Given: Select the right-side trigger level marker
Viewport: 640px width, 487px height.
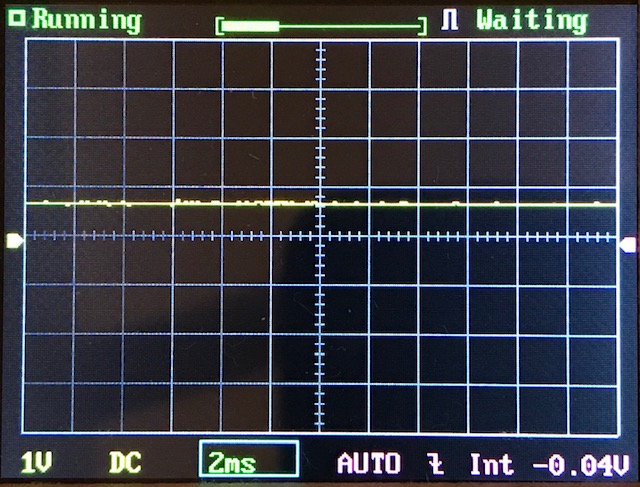Looking at the screenshot, I should point(627,244).
